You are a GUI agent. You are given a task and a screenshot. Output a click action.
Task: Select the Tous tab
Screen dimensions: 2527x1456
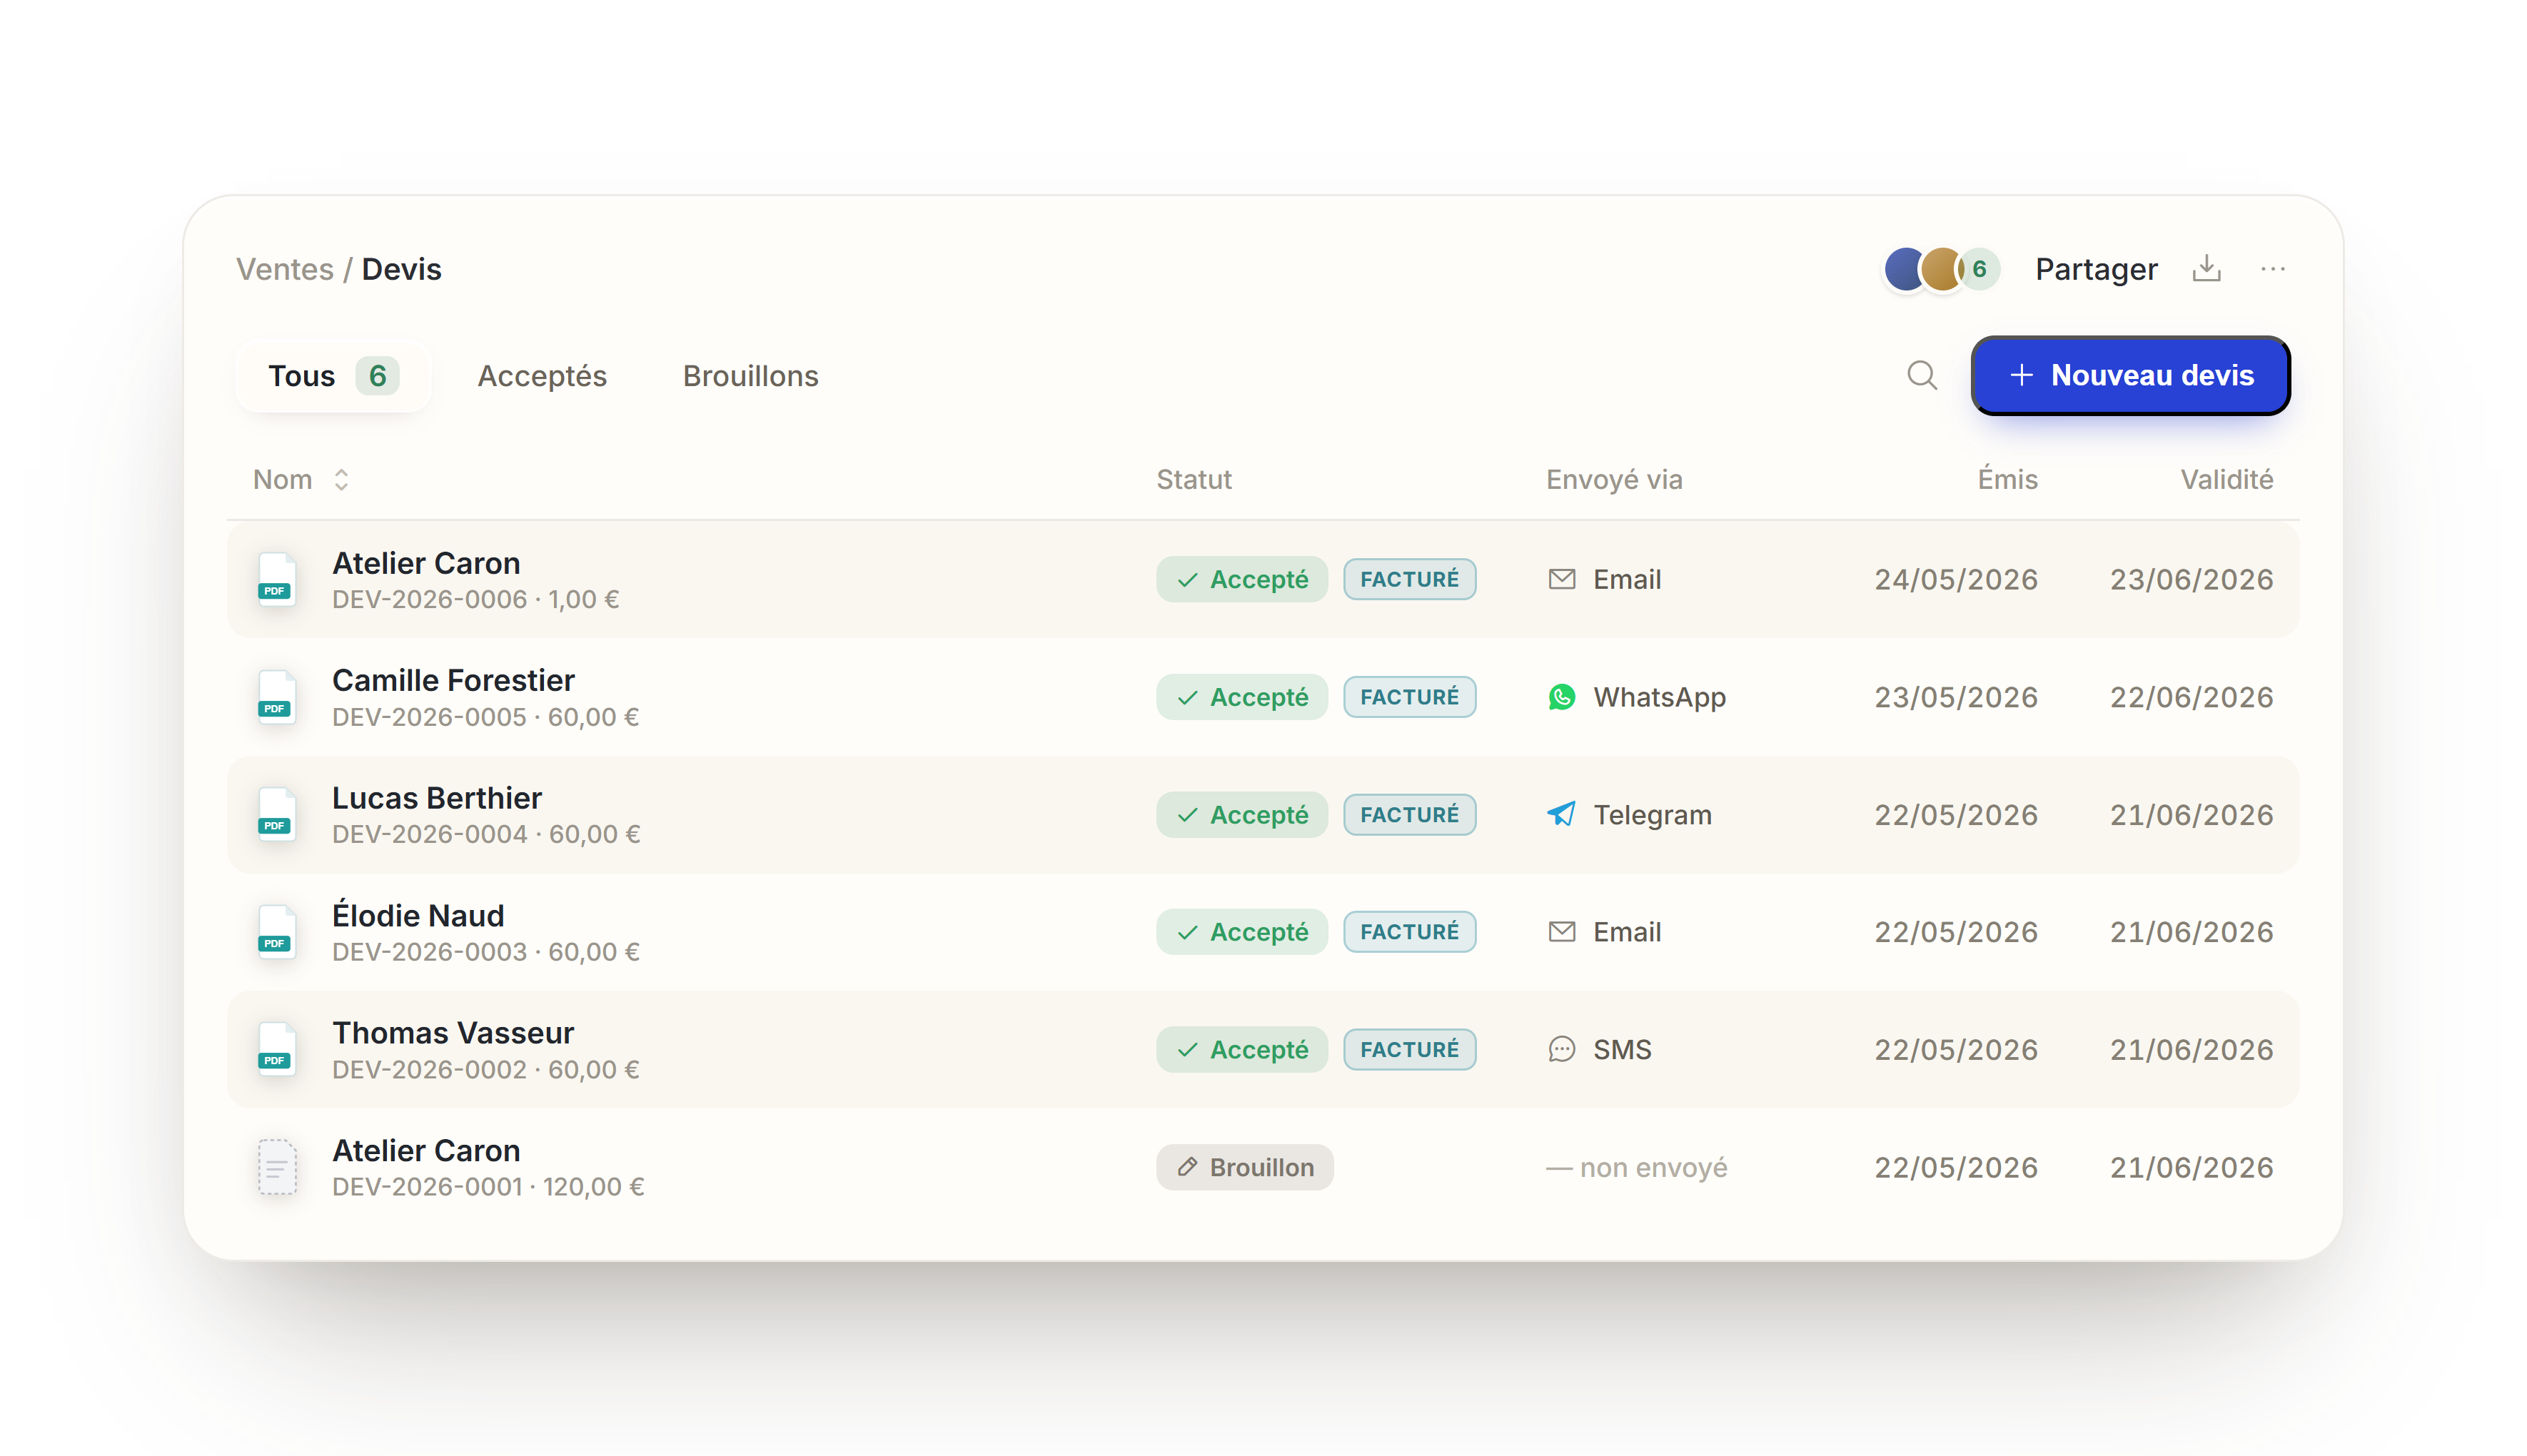[x=333, y=376]
